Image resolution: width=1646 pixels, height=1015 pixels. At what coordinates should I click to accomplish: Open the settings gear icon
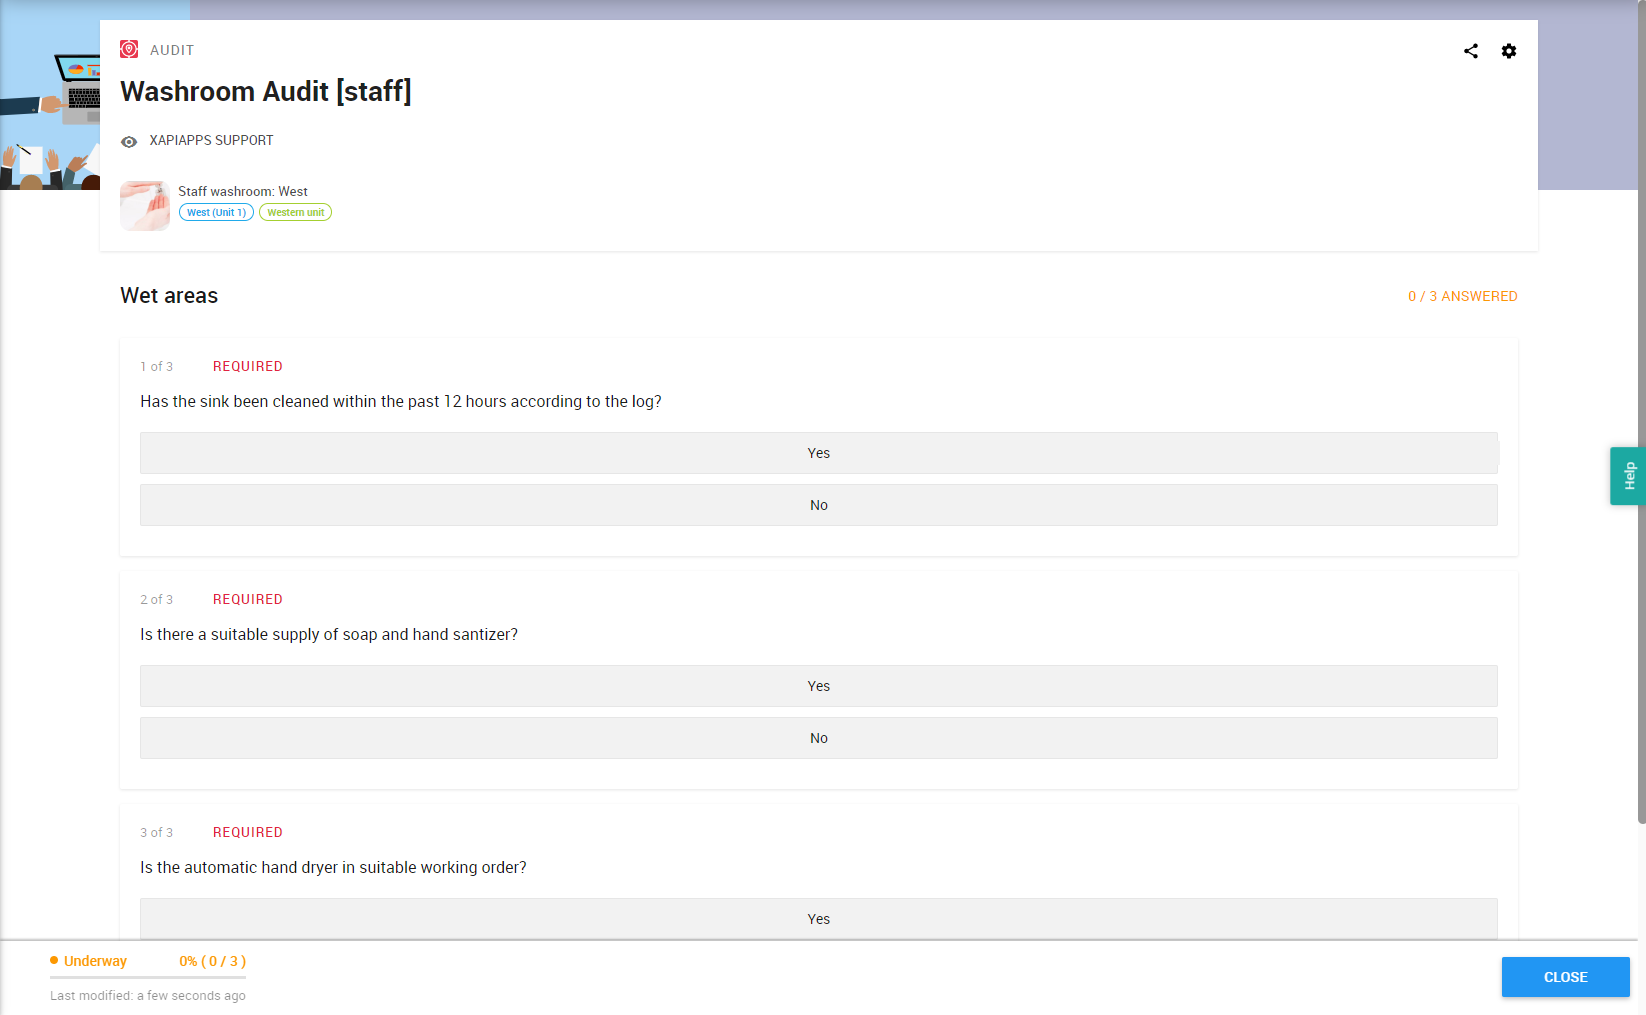point(1509,51)
